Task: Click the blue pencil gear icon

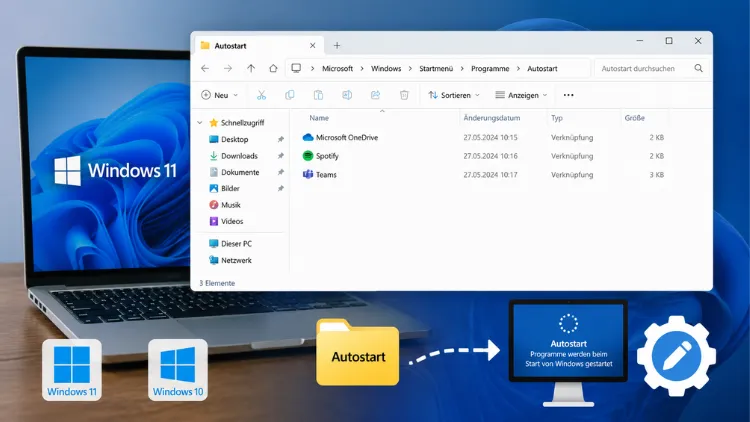Action: 676,355
